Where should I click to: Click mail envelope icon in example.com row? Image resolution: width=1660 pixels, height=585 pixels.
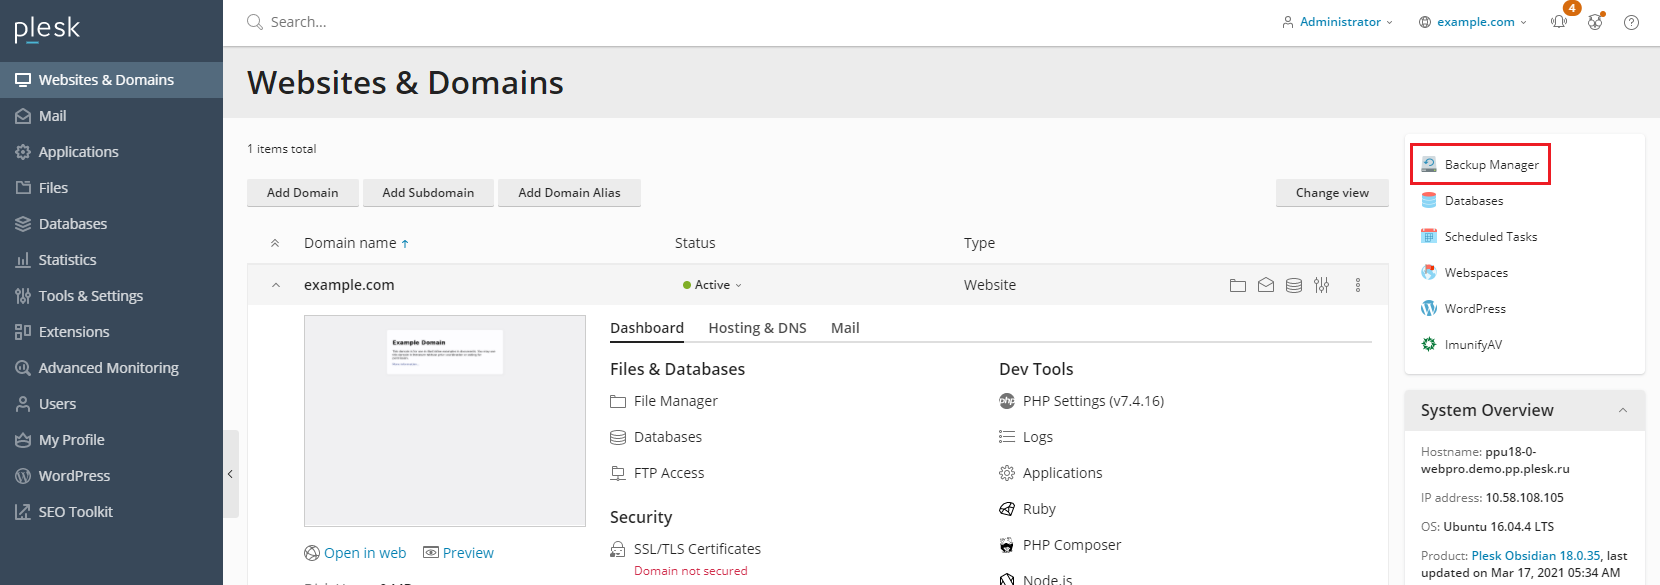point(1265,285)
